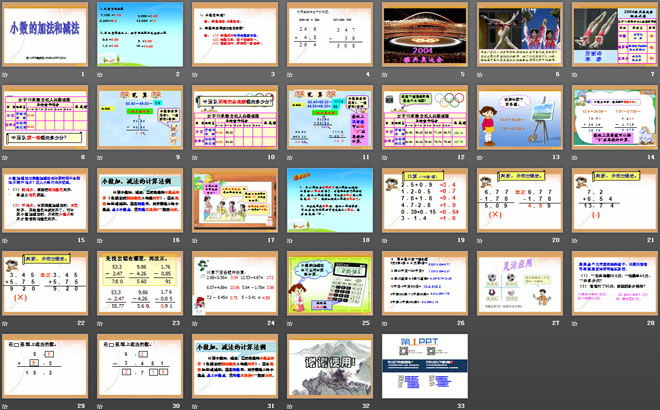Image resolution: width=660 pixels, height=410 pixels.
Task: Select slide 7 showing the diving photos
Action: (611, 33)
